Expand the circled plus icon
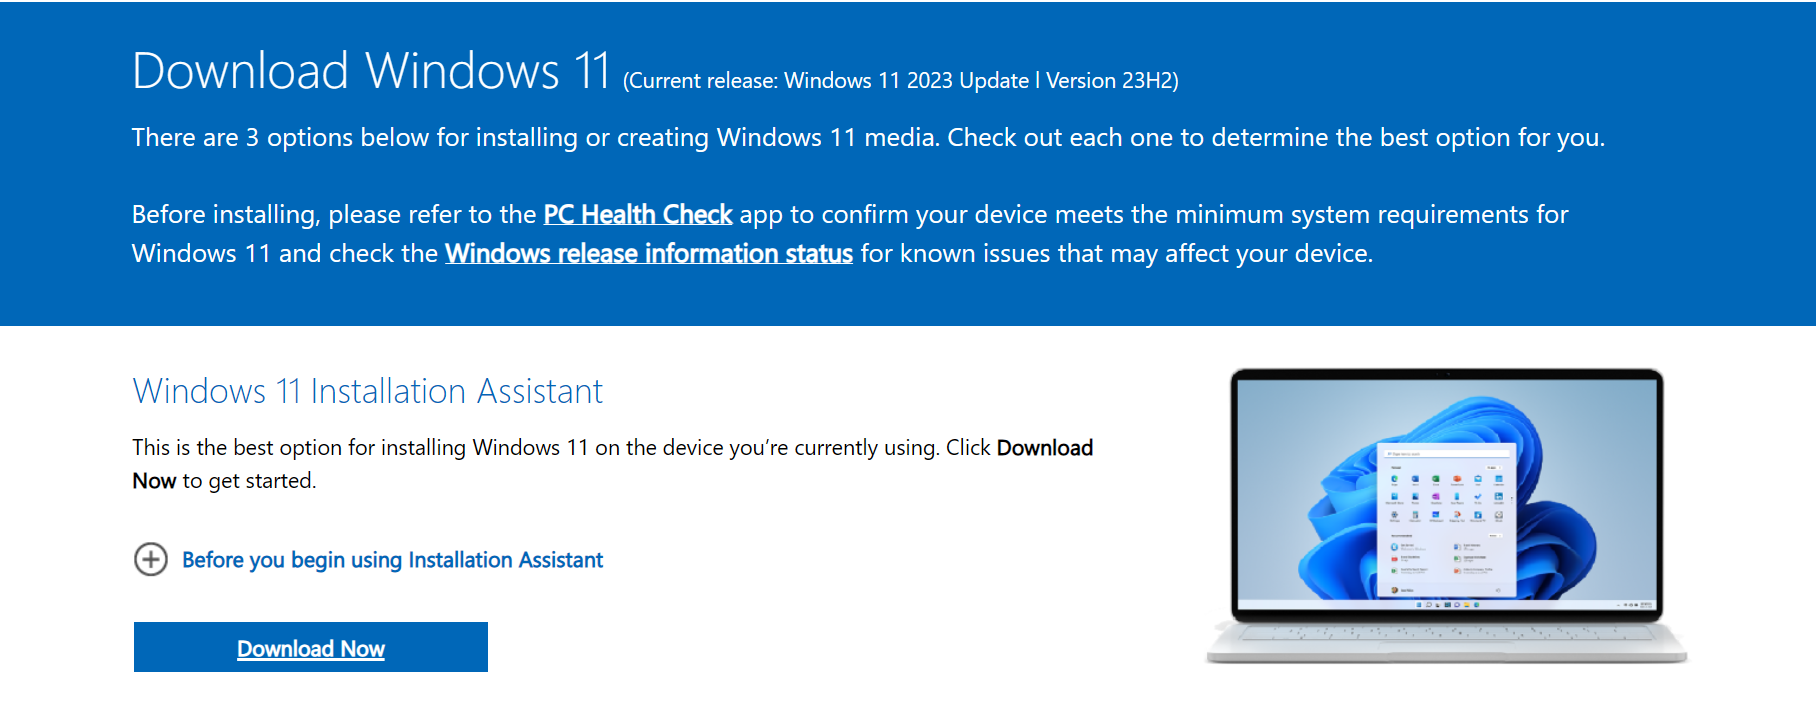 [151, 559]
